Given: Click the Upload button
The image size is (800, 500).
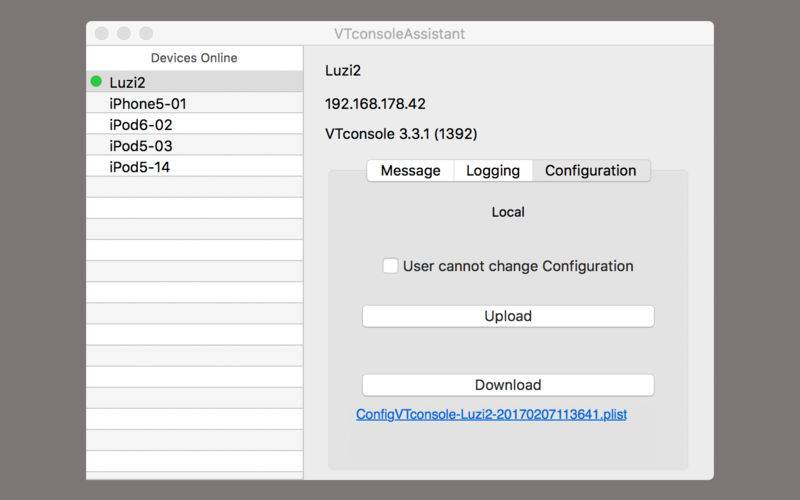Looking at the screenshot, I should (508, 316).
